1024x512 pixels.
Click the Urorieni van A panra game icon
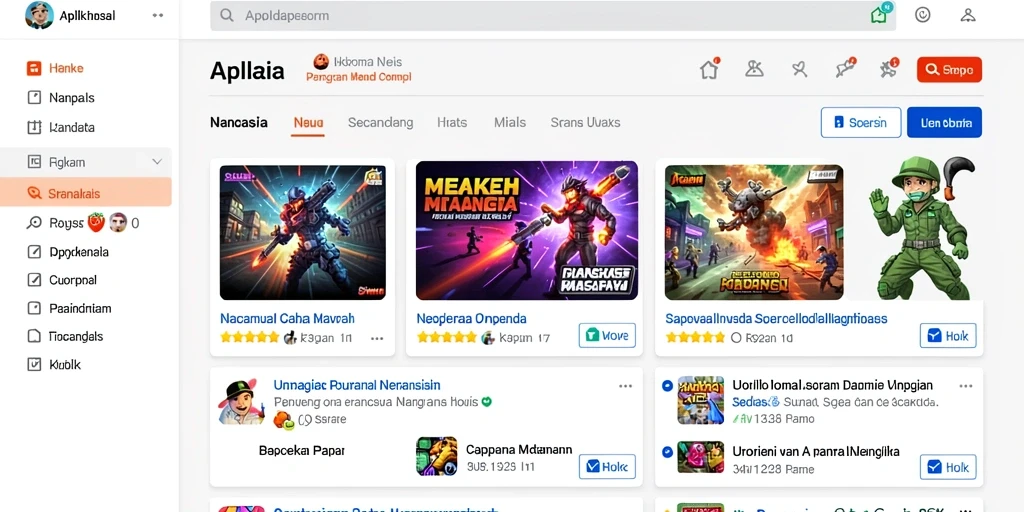pyautogui.click(x=701, y=457)
